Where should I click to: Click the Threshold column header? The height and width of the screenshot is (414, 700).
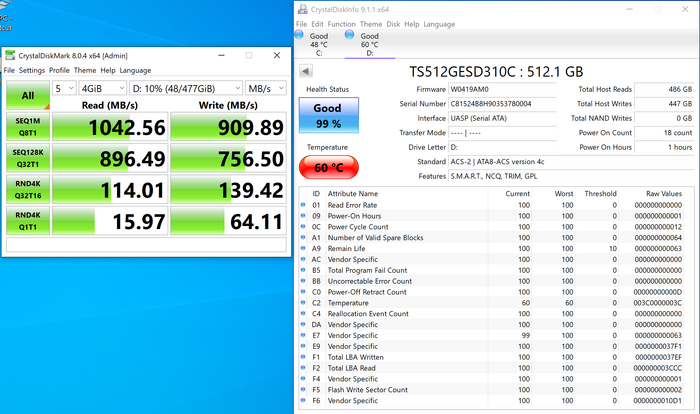point(600,193)
